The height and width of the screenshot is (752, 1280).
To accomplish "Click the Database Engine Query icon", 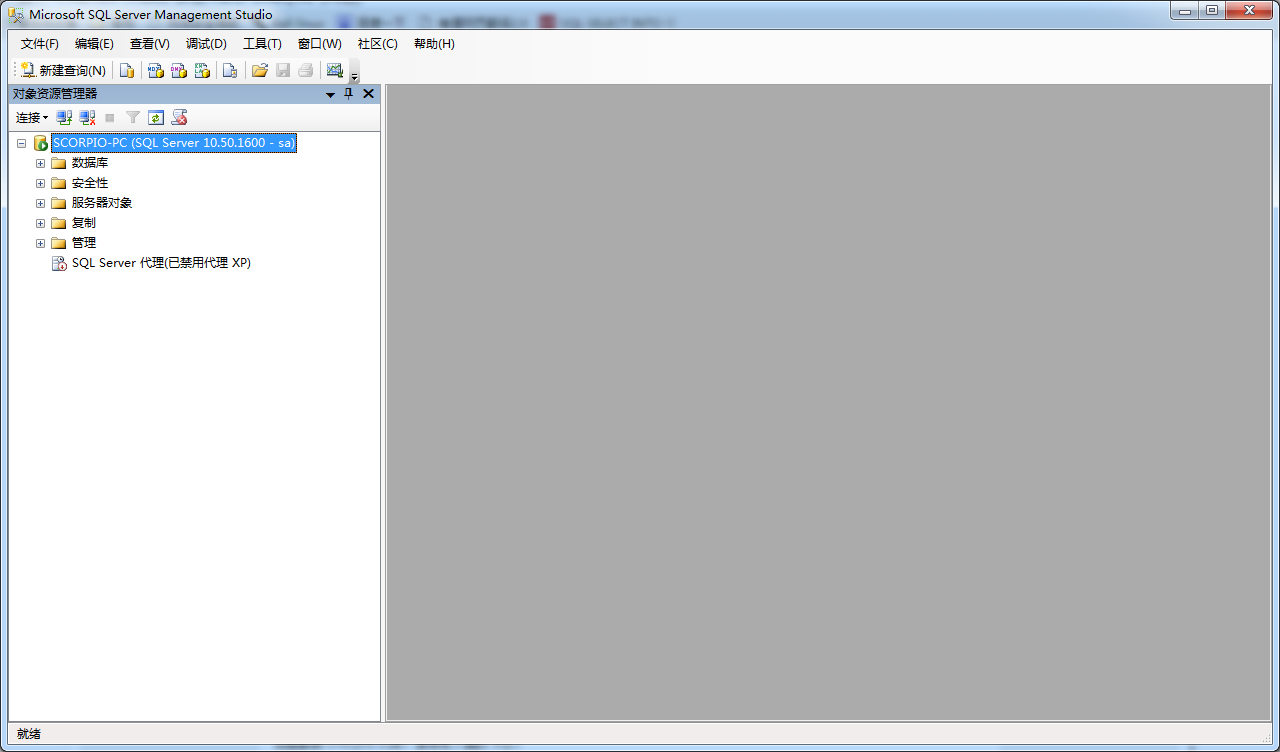I will [x=127, y=71].
